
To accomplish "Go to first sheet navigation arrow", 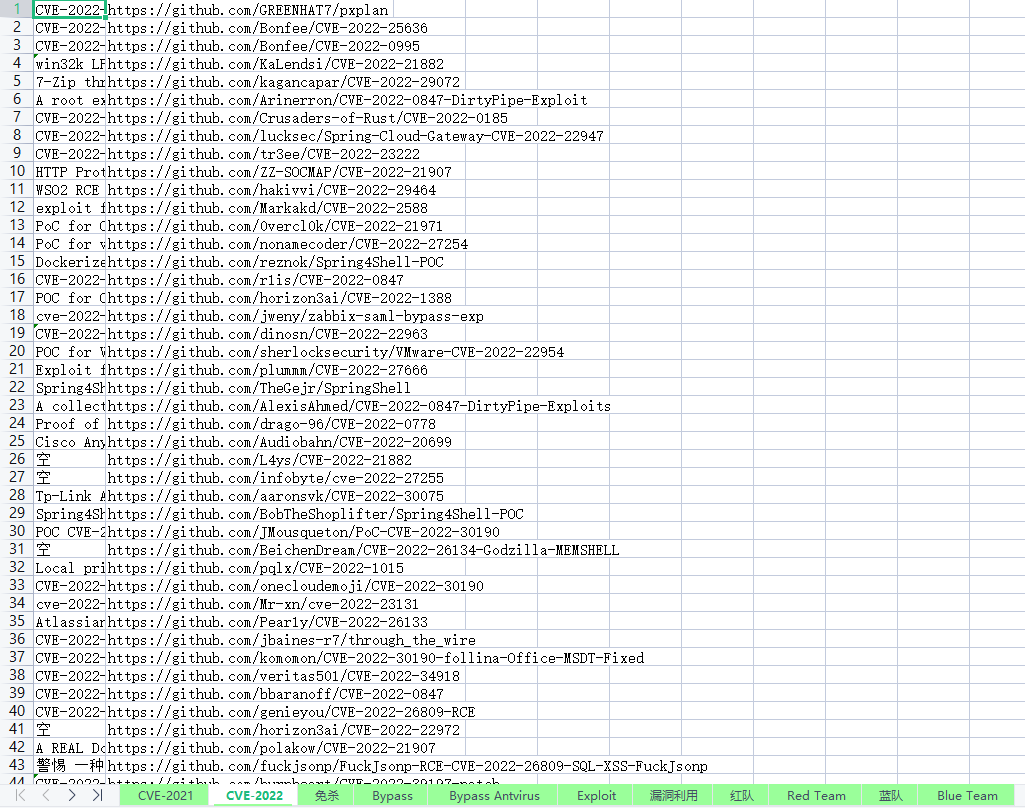I will 20,795.
